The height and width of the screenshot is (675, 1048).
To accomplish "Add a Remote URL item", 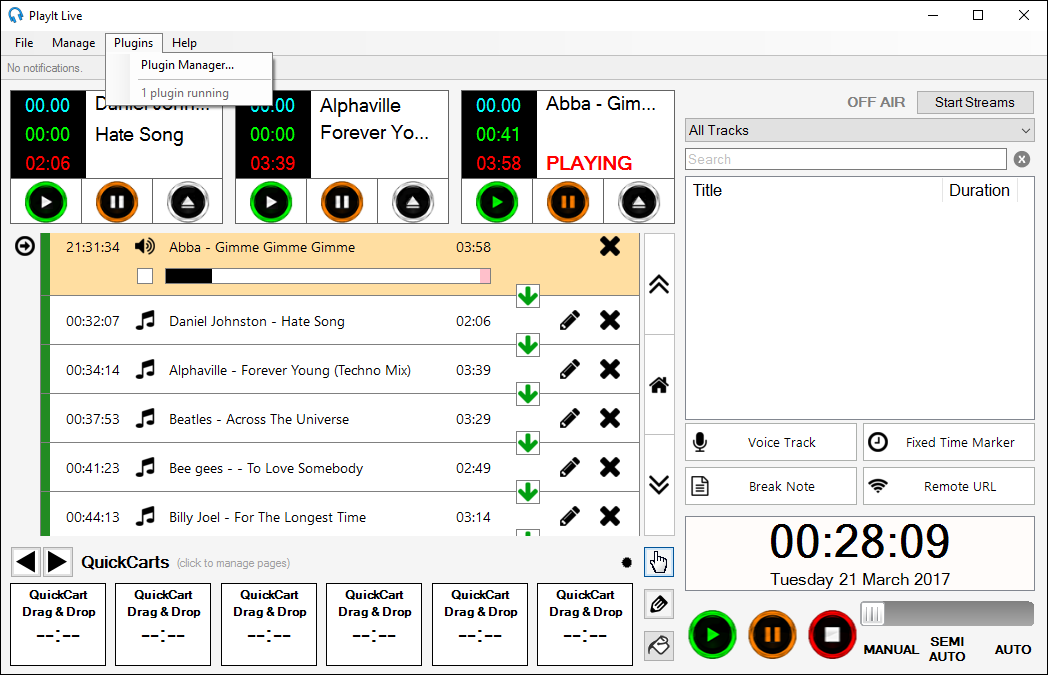I will [948, 486].
